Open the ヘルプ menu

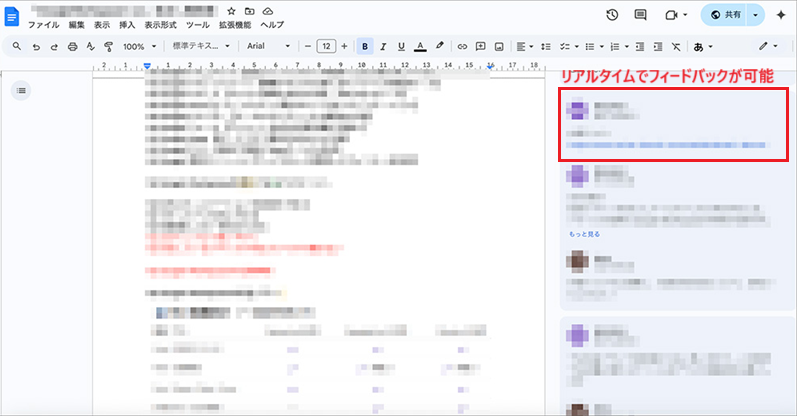[272, 25]
